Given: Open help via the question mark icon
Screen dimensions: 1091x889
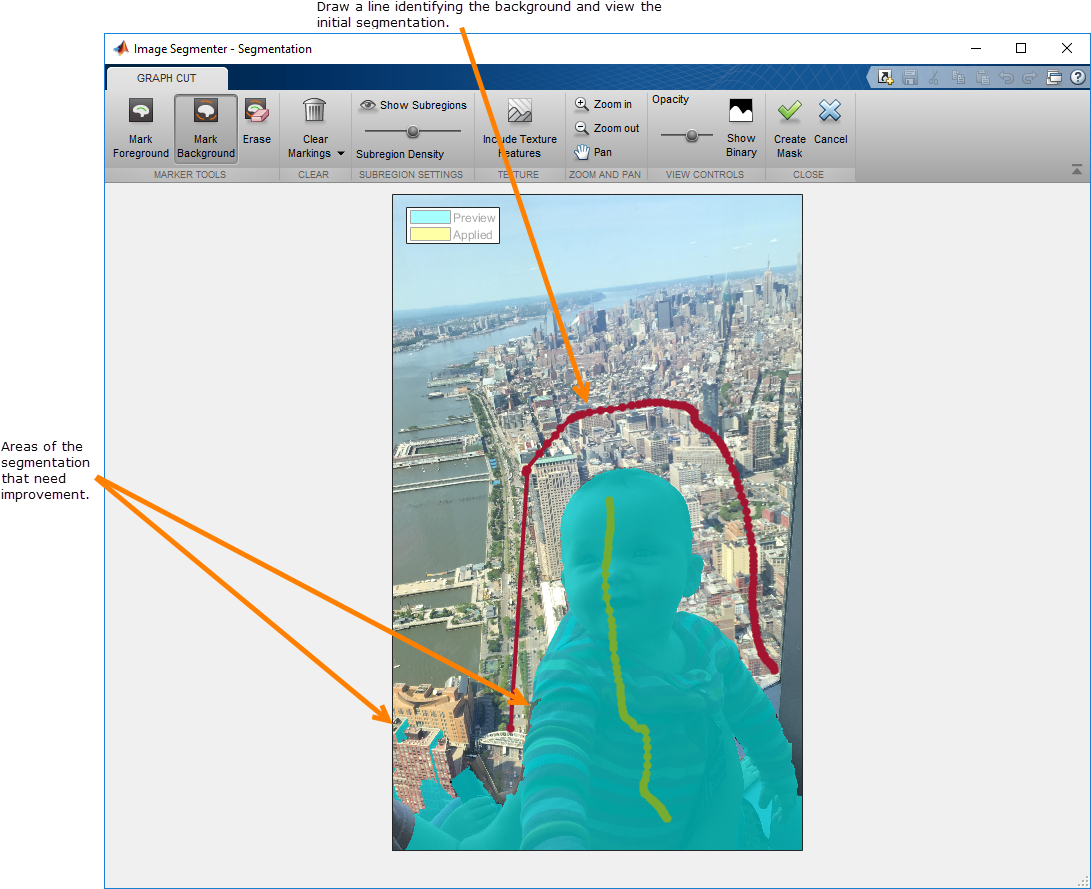Looking at the screenshot, I should 1077,76.
